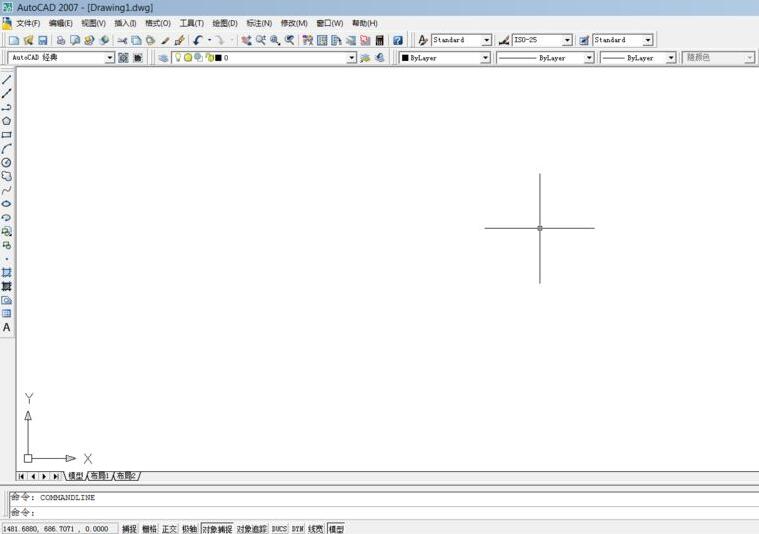Expand the layer 0 dropdown list
Image resolution: width=759 pixels, height=534 pixels.
(x=352, y=58)
